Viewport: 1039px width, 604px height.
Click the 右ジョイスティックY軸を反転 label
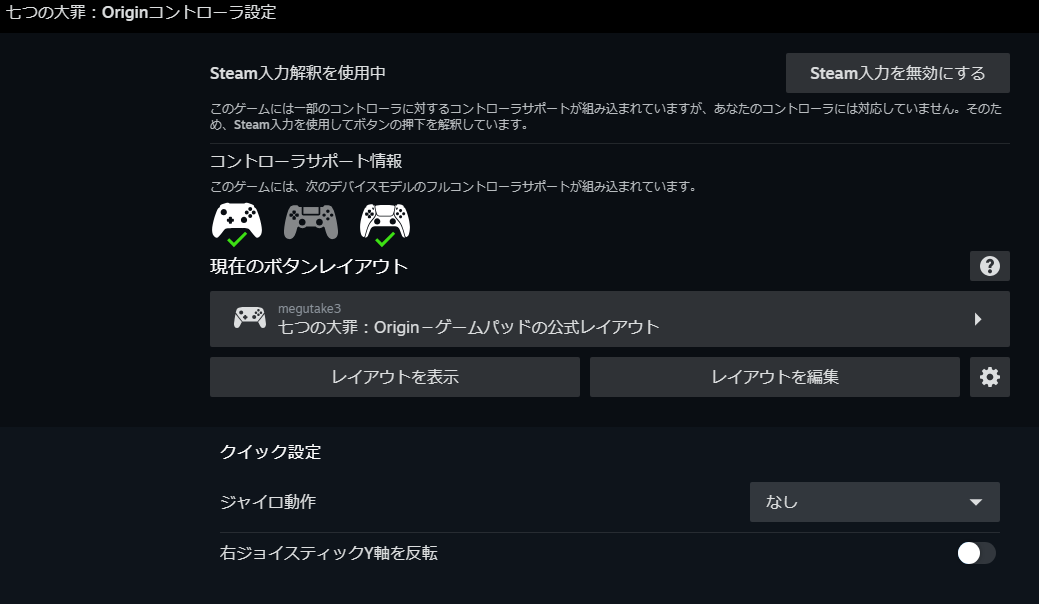[329, 553]
